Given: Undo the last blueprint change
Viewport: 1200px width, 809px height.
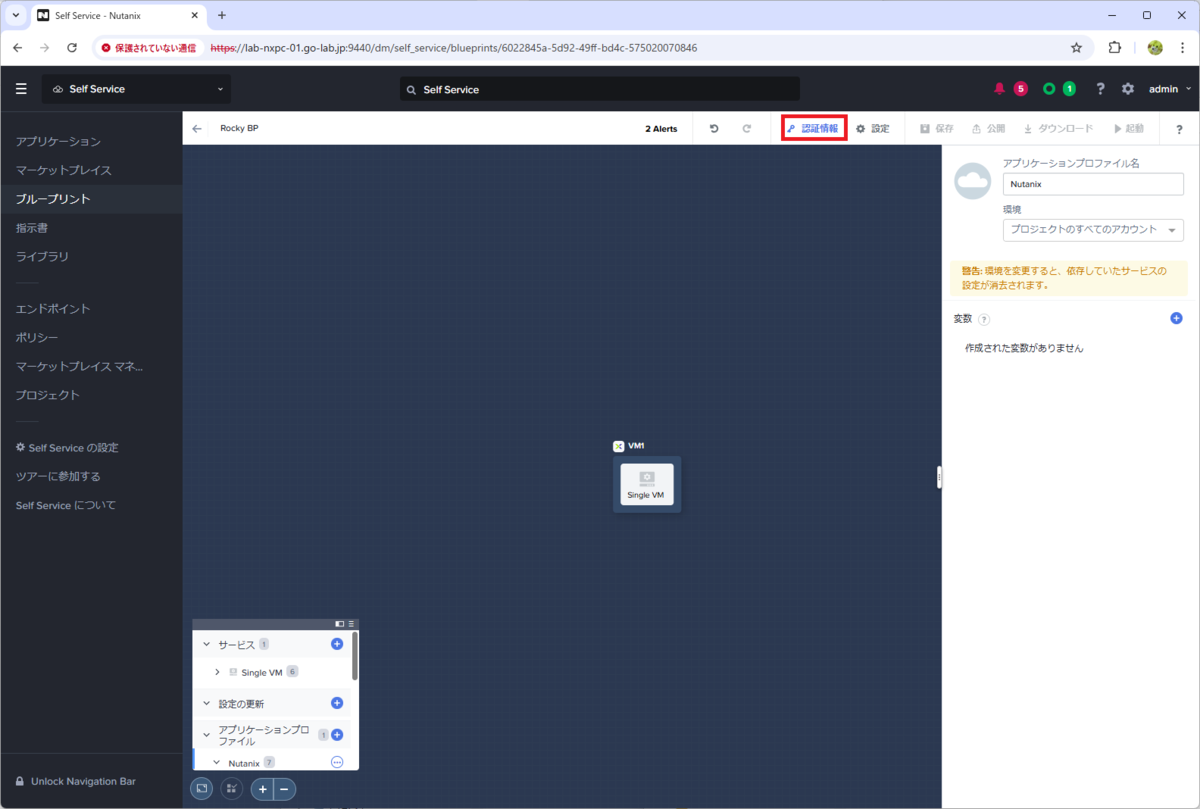Looking at the screenshot, I should point(714,129).
